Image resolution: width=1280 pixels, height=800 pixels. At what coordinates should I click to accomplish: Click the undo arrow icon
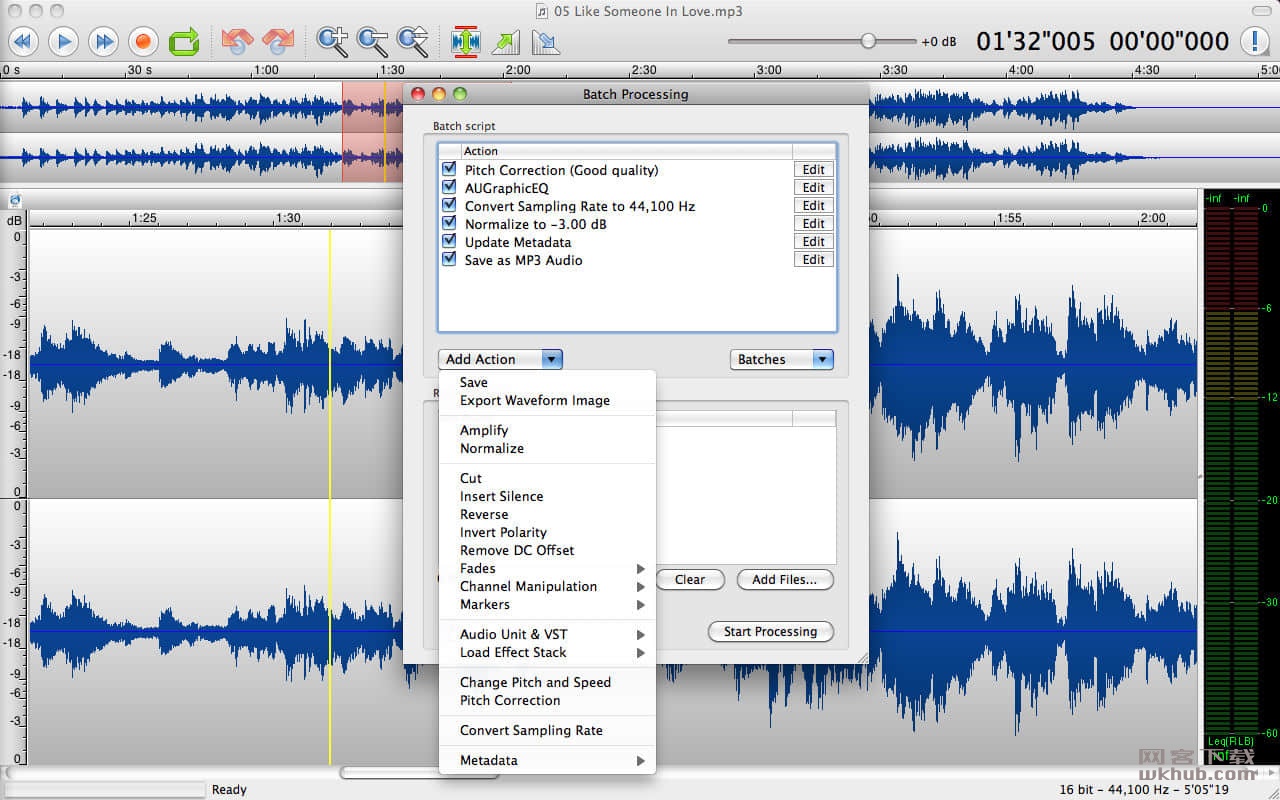tap(238, 41)
